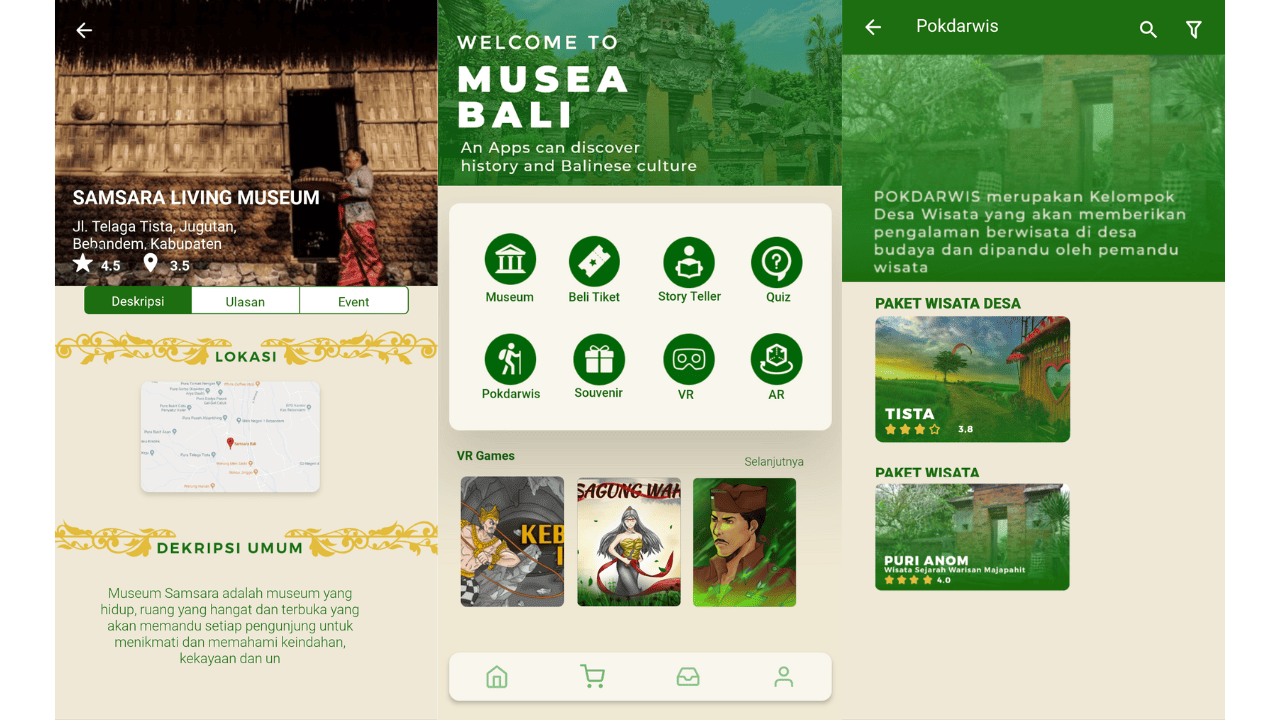The image size is (1280, 720).
Task: Select the Deskripsi tab
Action: [x=138, y=301]
